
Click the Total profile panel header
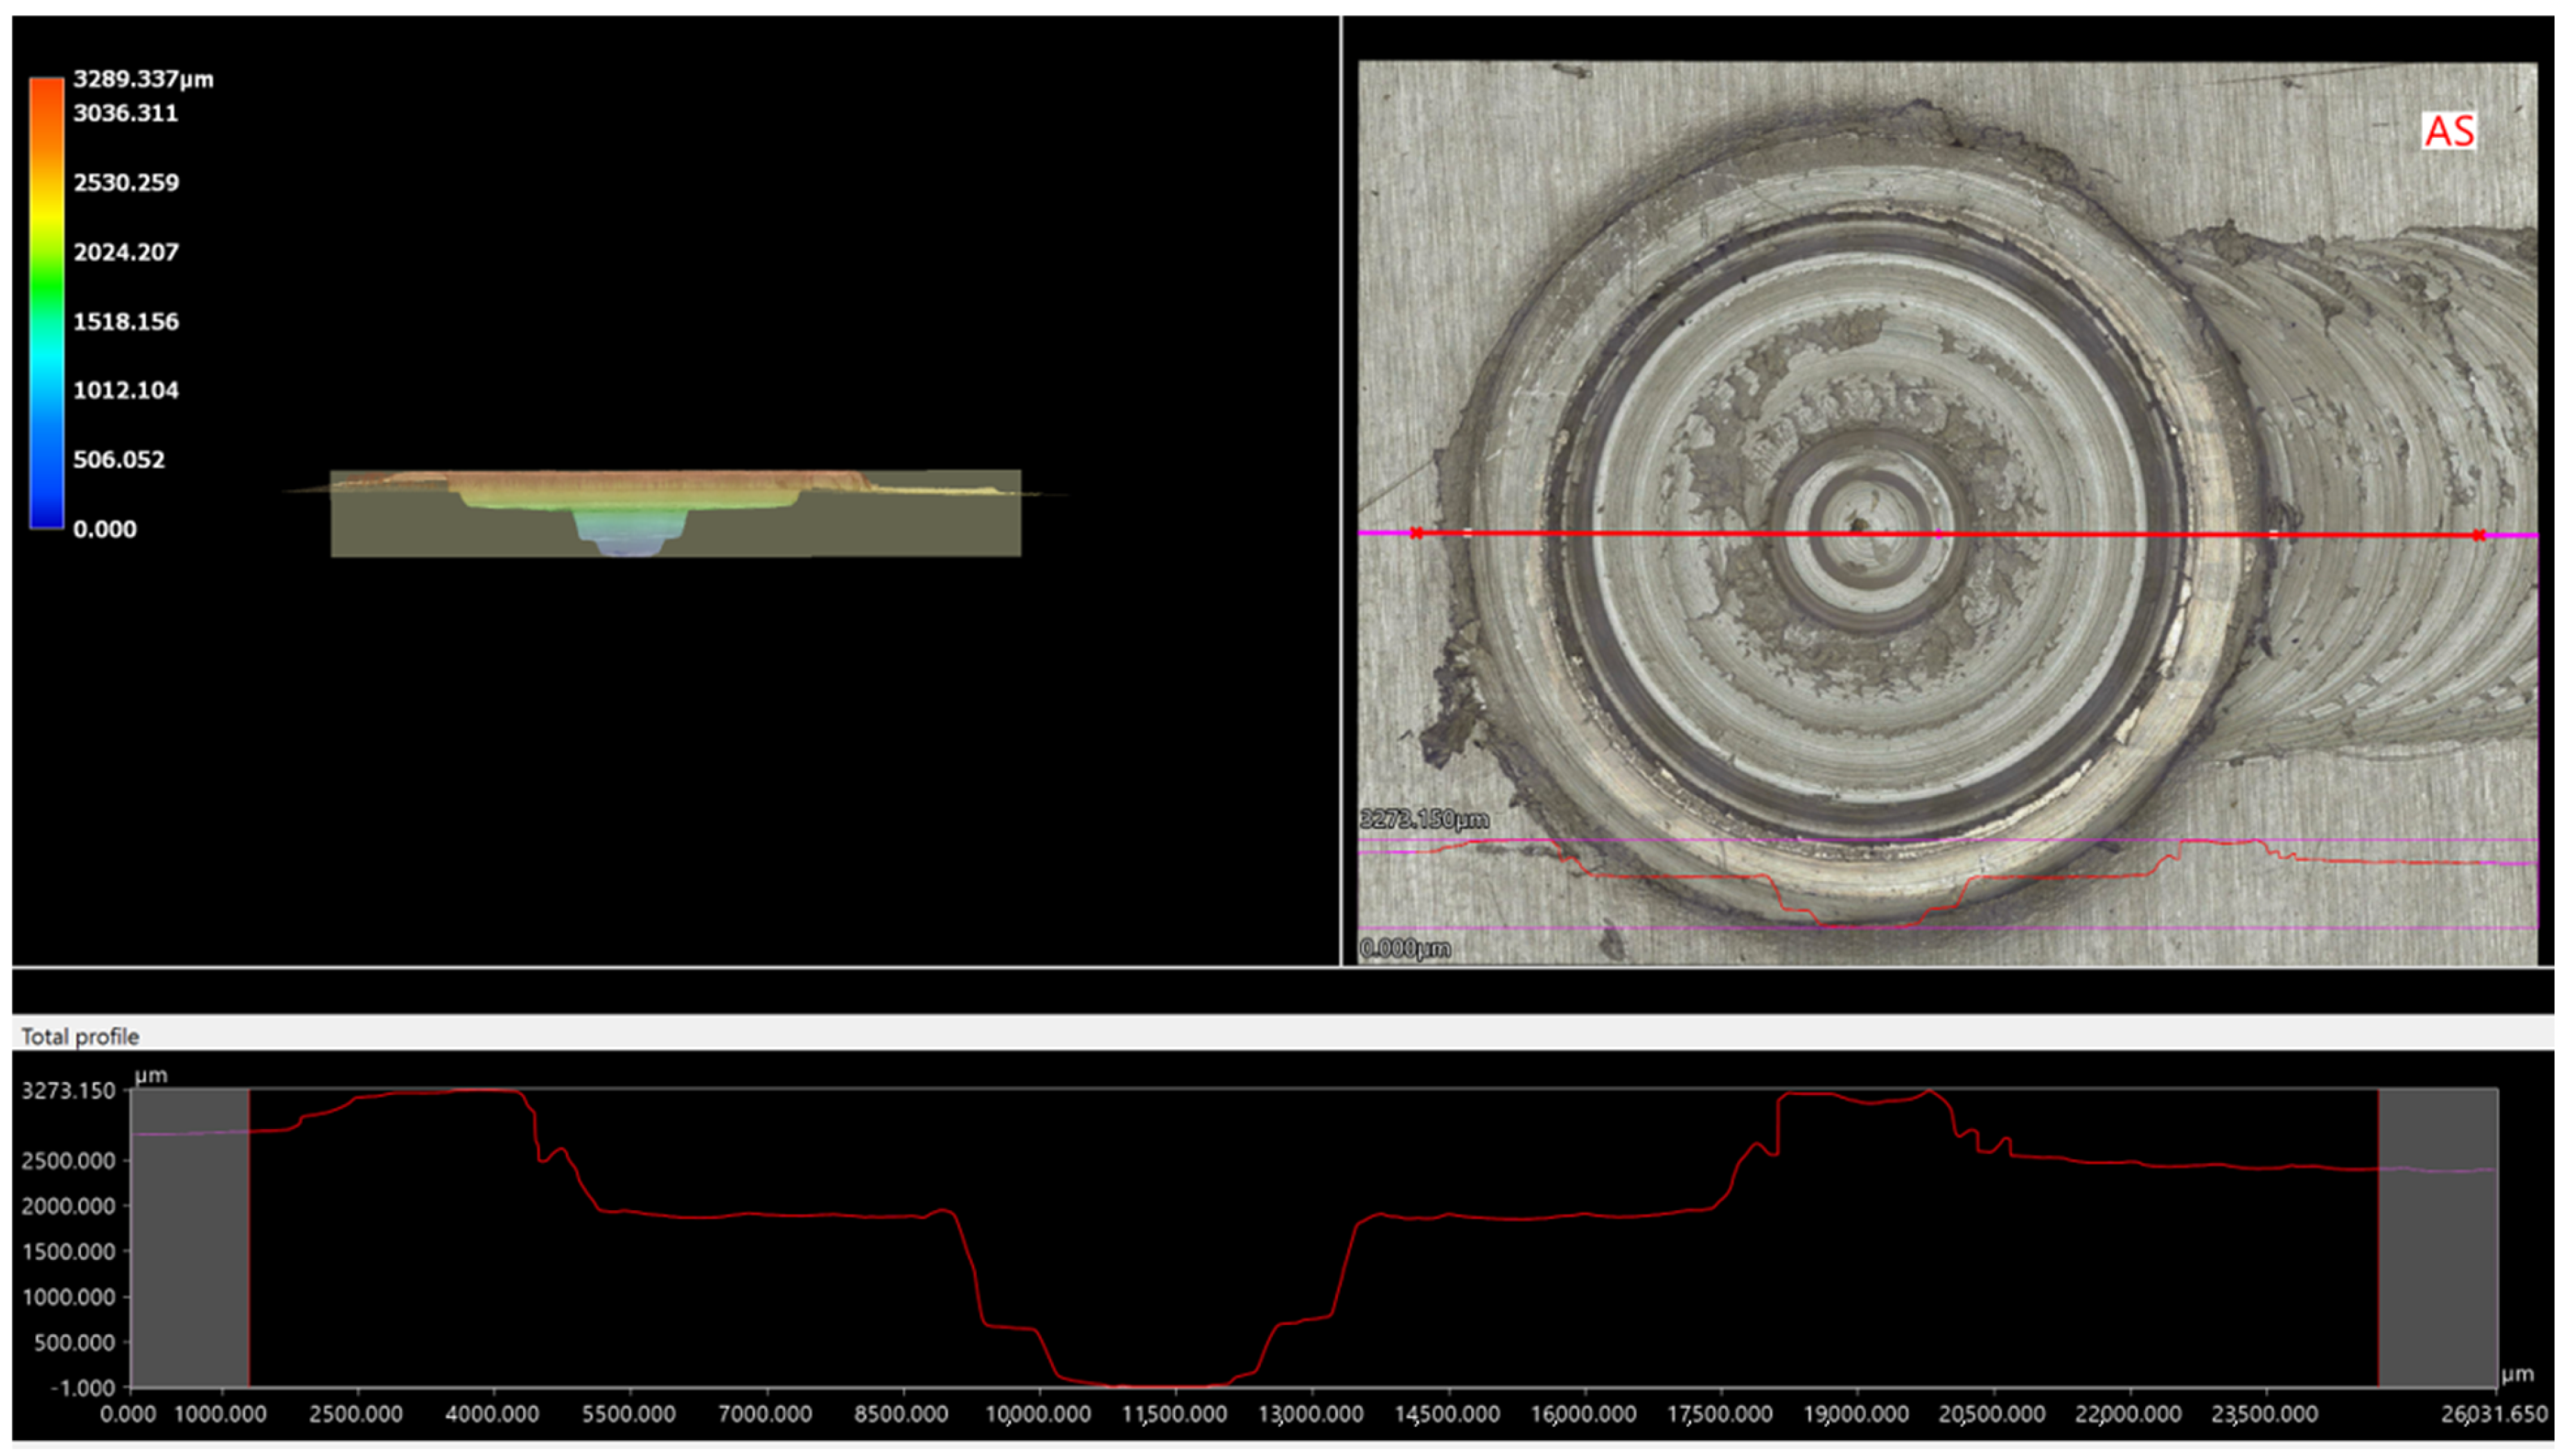pyautogui.click(x=80, y=1036)
